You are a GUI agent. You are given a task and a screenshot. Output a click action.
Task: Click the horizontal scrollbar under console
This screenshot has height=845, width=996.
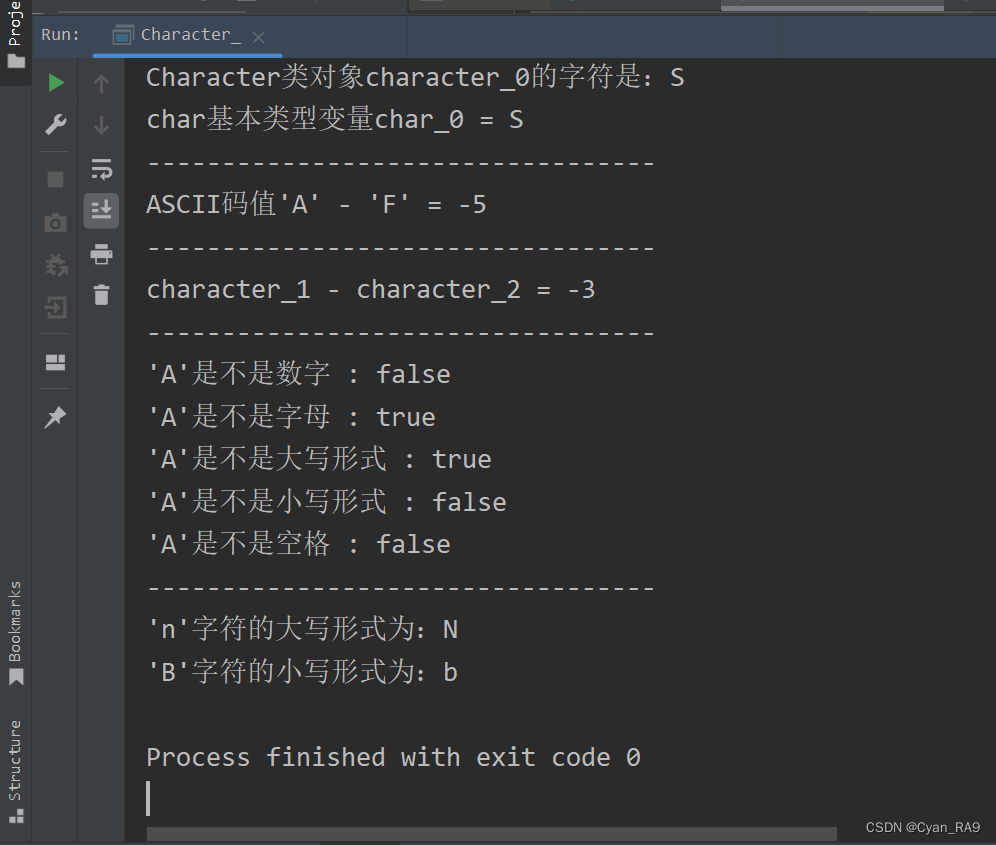click(x=491, y=834)
